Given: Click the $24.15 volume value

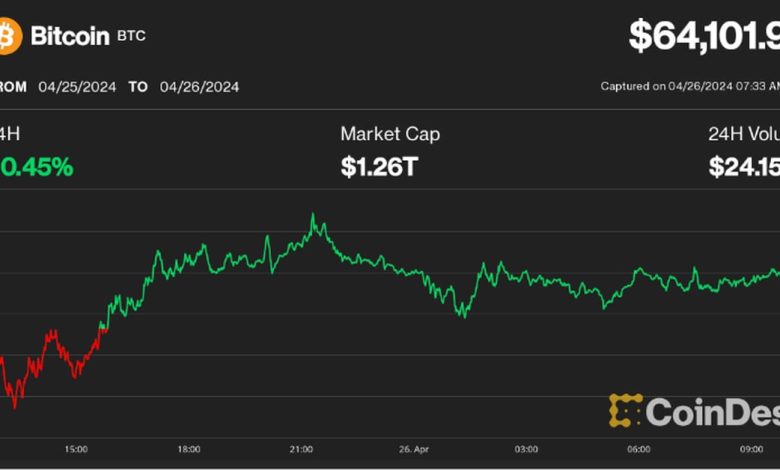Looking at the screenshot, I should tap(743, 167).
